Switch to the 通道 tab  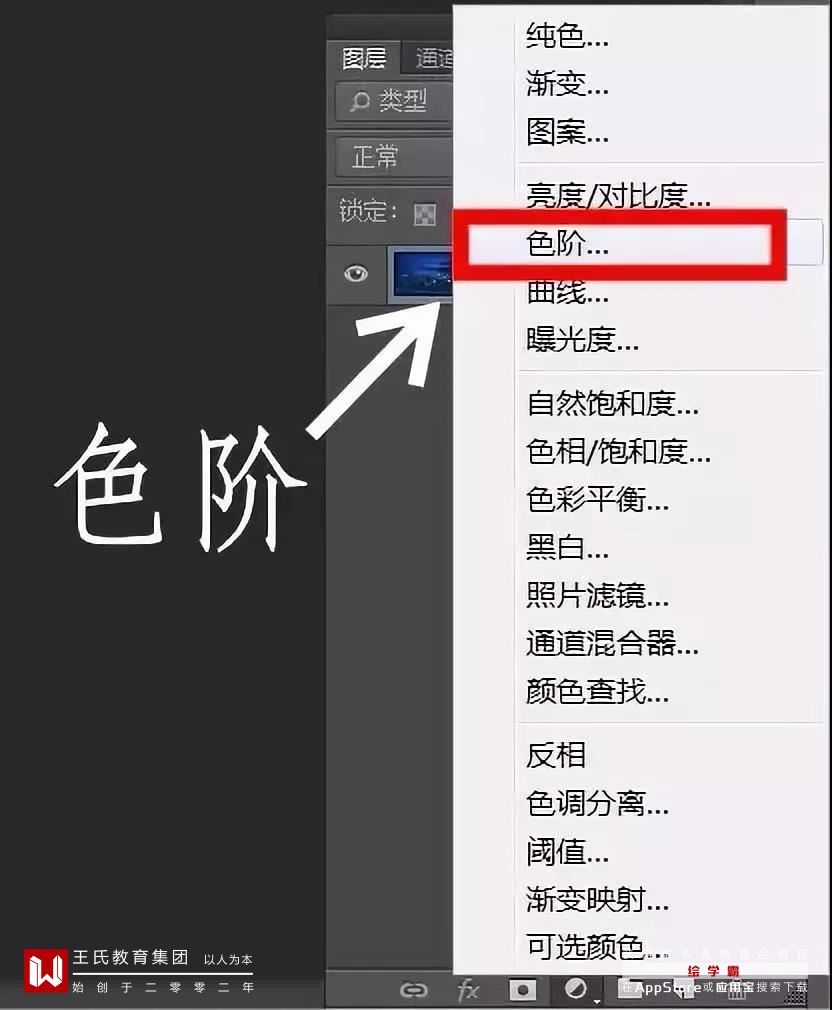pyautogui.click(x=429, y=58)
